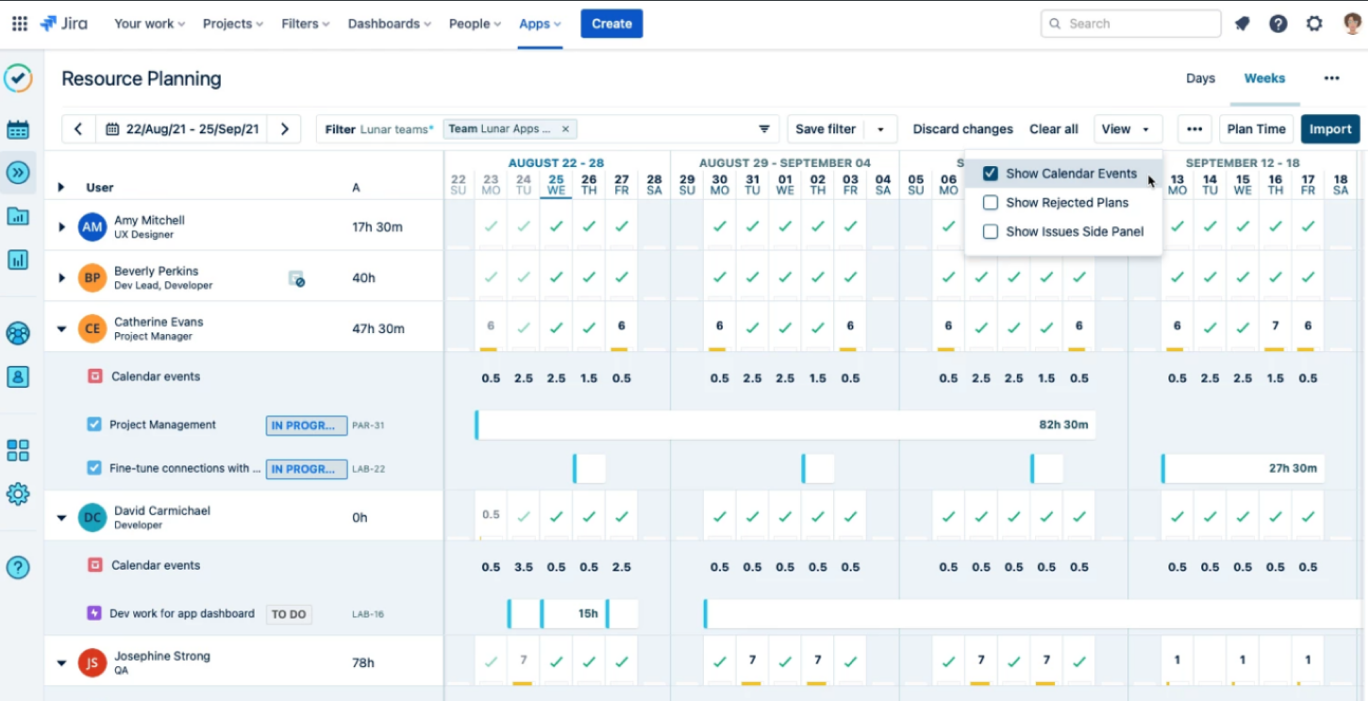Click the notifications bell icon
Viewport: 1368px width, 701px height.
[1242, 24]
